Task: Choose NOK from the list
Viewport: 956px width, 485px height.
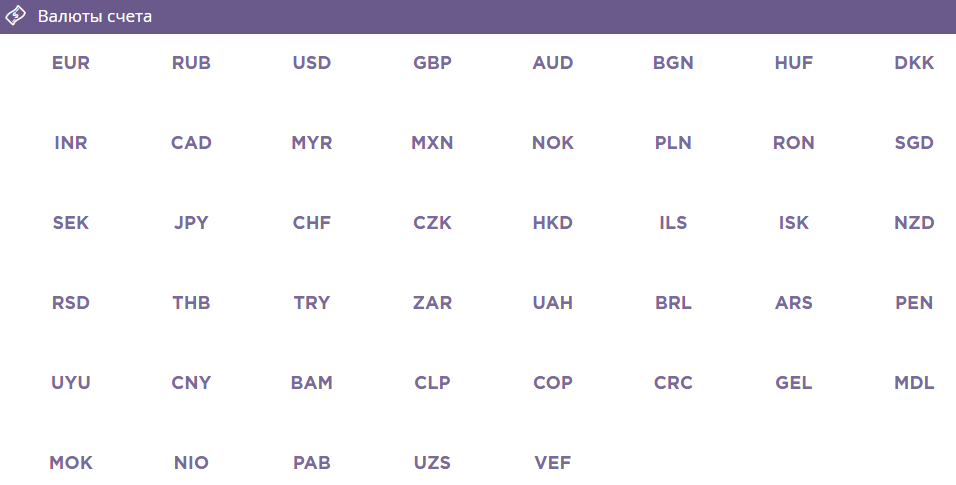Action: [x=553, y=143]
